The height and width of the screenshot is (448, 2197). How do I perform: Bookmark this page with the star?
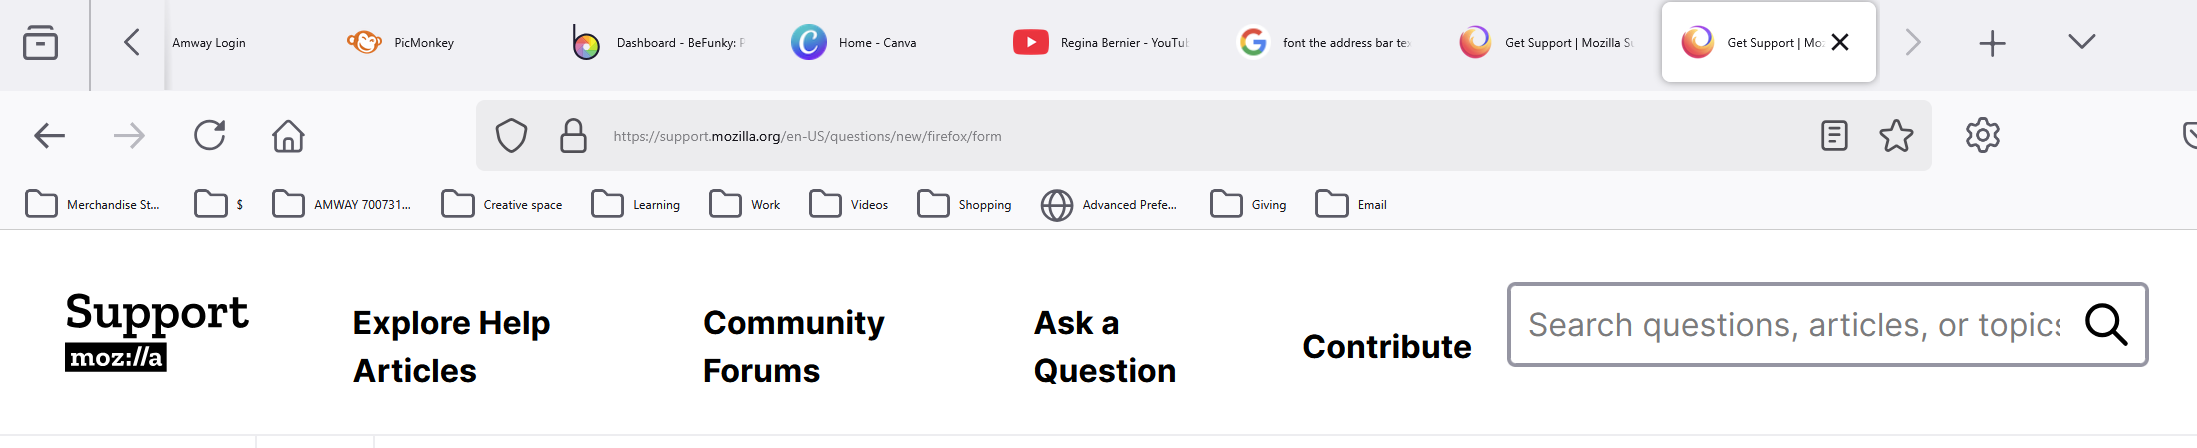[1896, 135]
